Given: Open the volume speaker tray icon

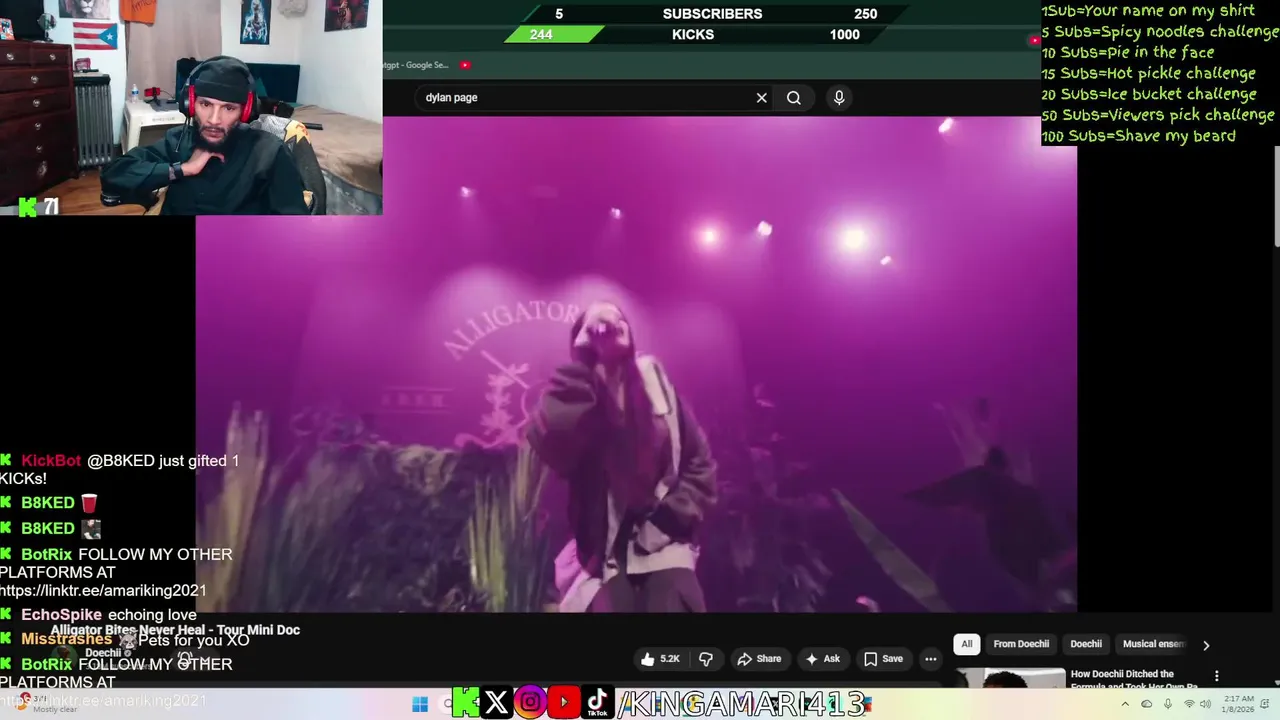Looking at the screenshot, I should [1207, 705].
